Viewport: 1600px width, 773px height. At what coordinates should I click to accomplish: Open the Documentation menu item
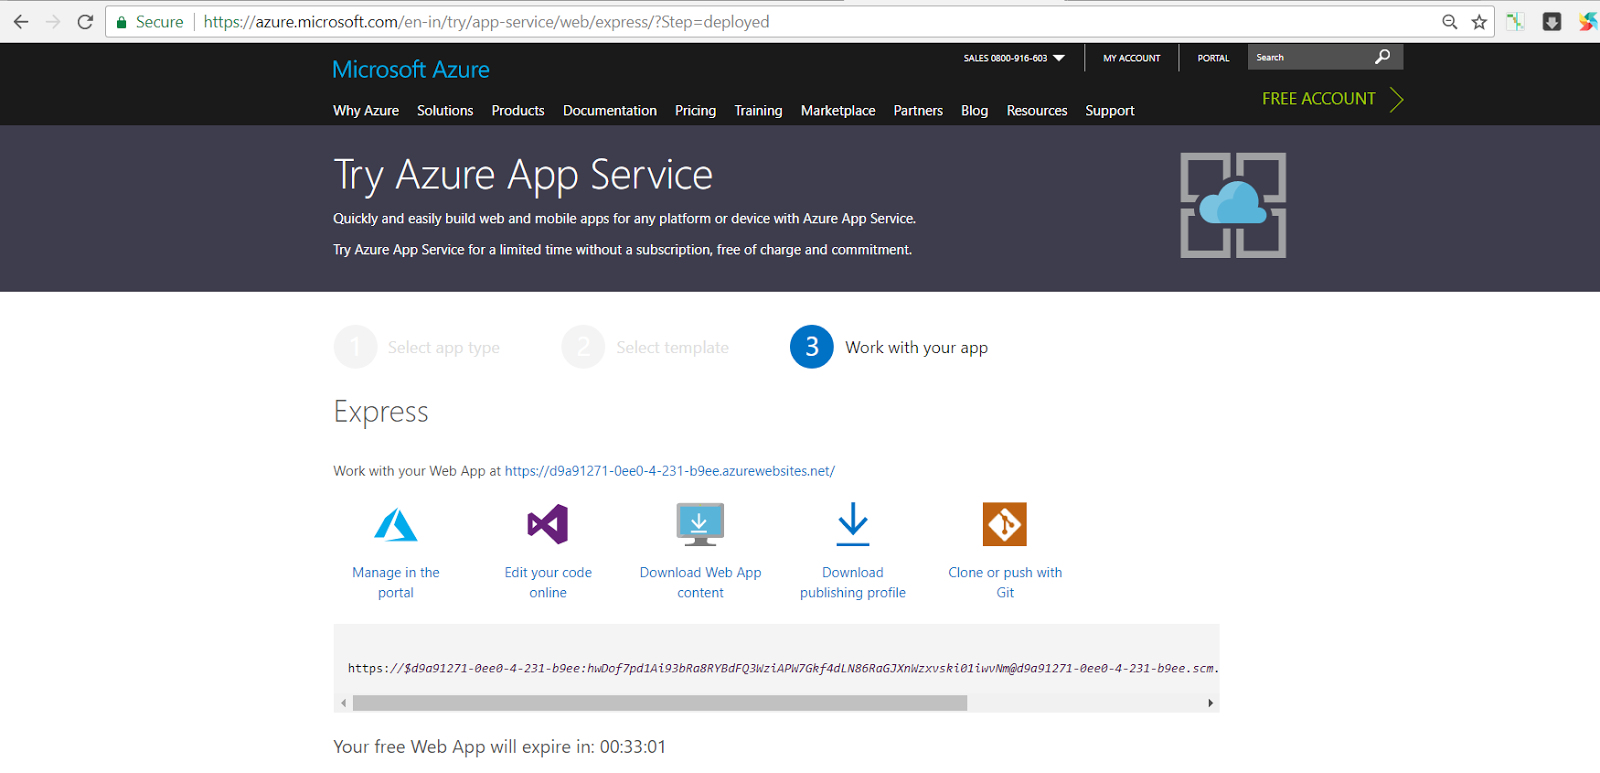(x=610, y=111)
